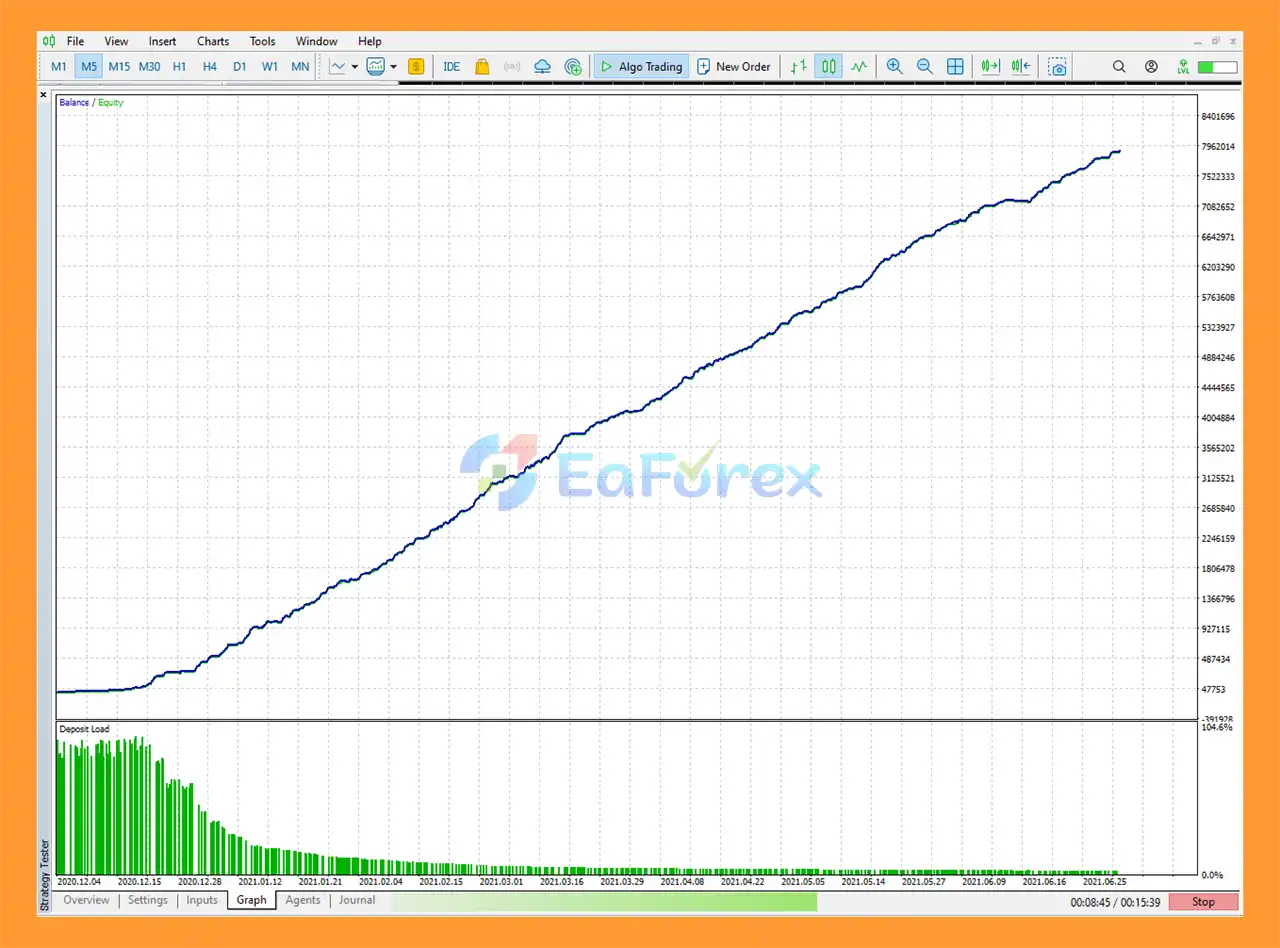Image resolution: width=1280 pixels, height=948 pixels.
Task: Stop the running strategy test
Action: (x=1203, y=902)
